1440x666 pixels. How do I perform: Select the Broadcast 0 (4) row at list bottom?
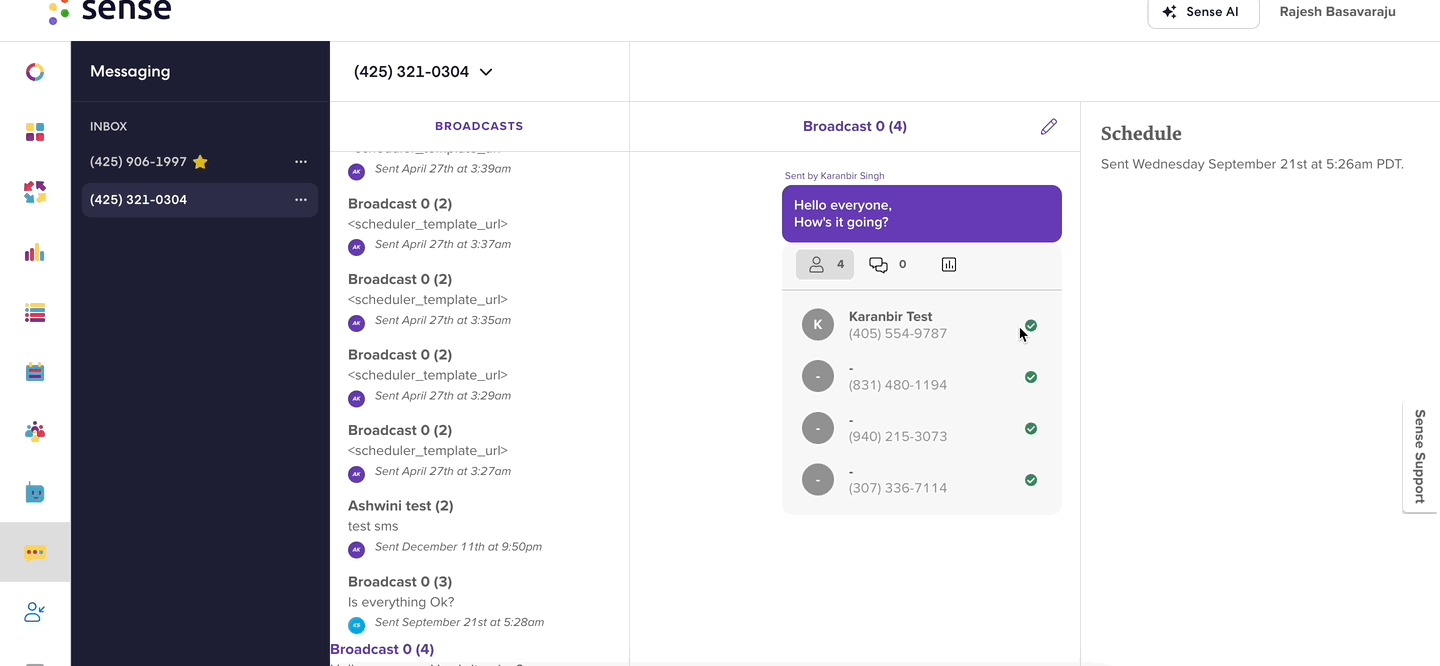point(479,653)
